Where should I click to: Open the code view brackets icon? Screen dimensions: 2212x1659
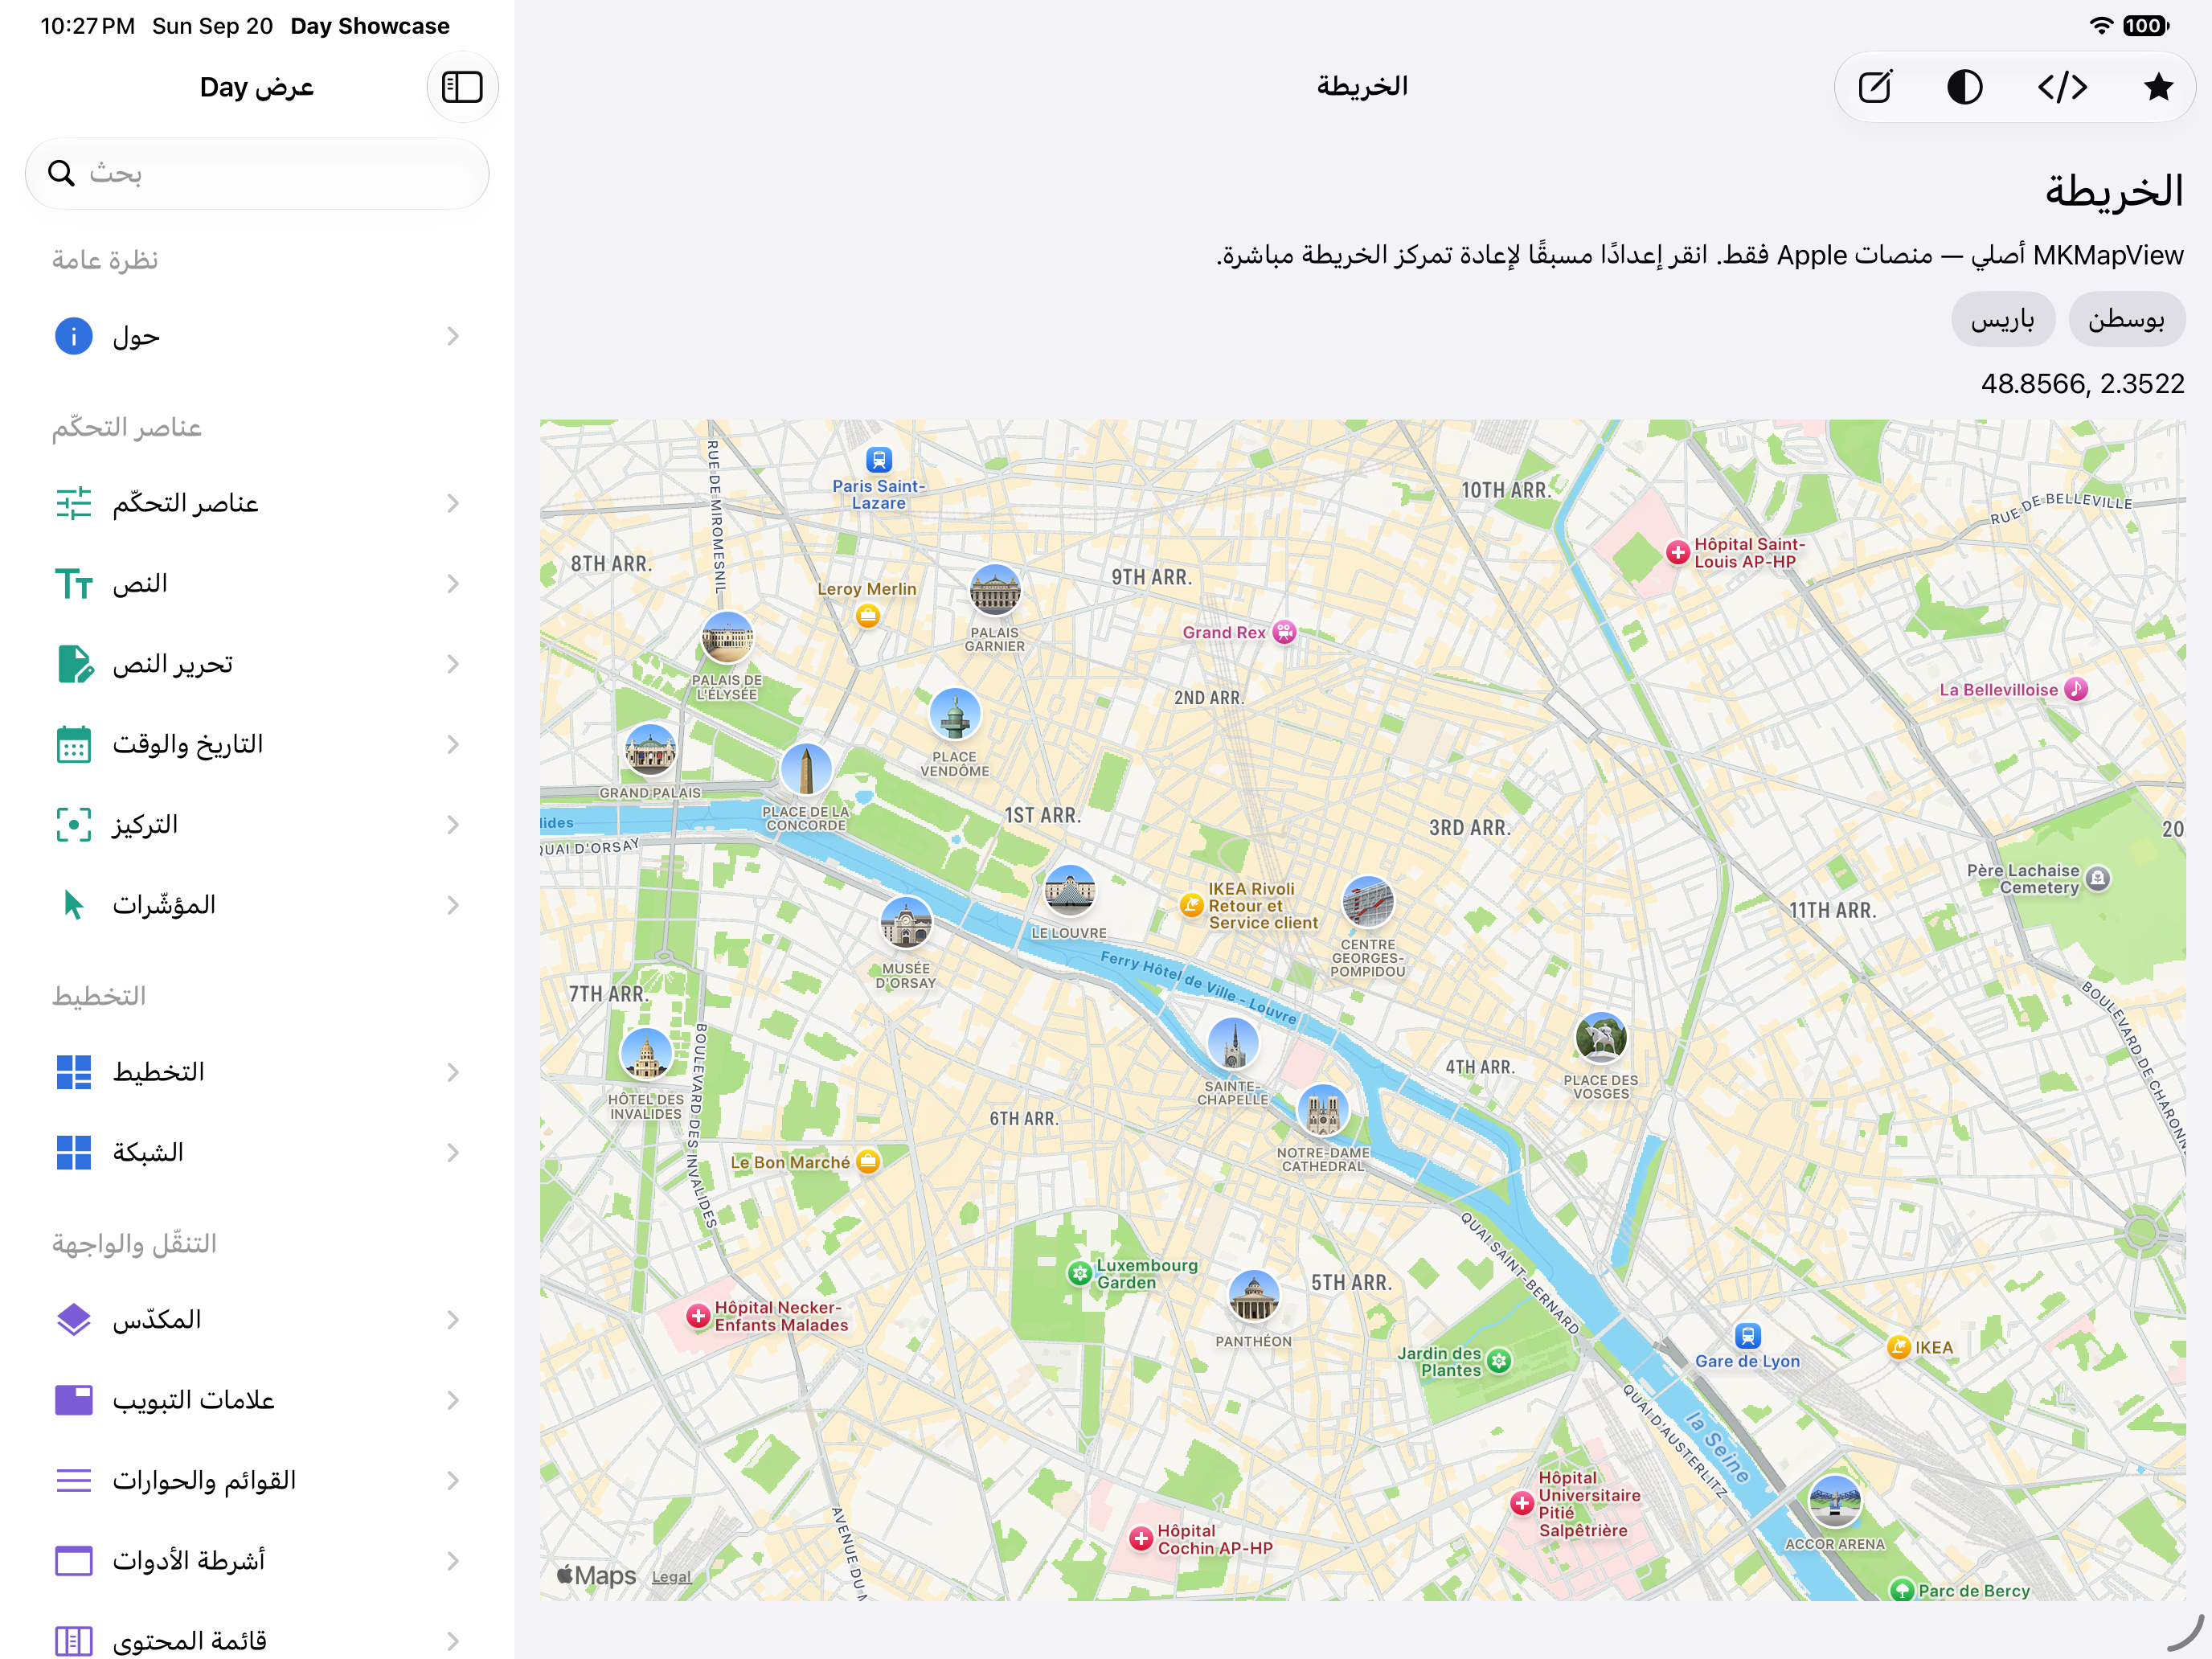click(x=2062, y=87)
